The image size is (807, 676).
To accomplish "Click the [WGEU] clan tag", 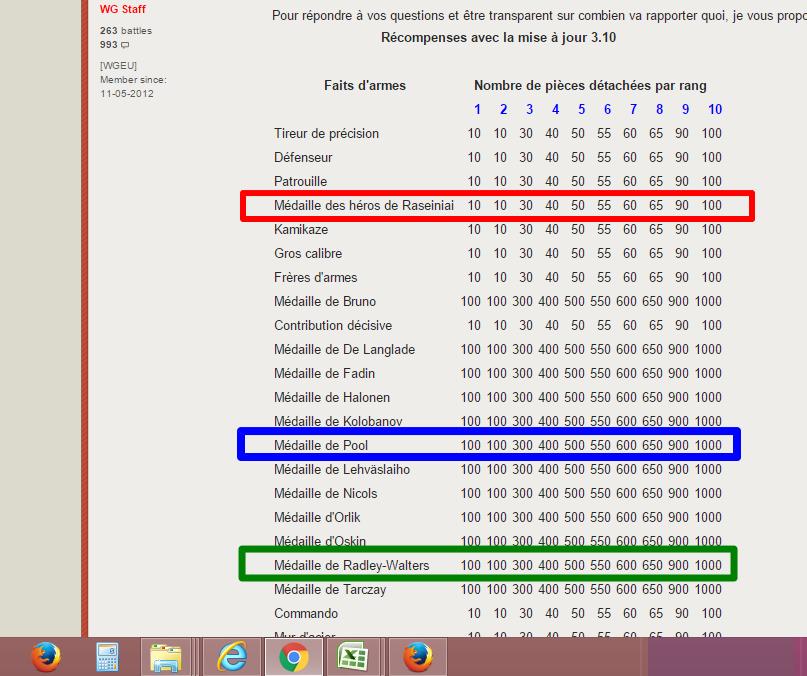I will click(x=118, y=65).
